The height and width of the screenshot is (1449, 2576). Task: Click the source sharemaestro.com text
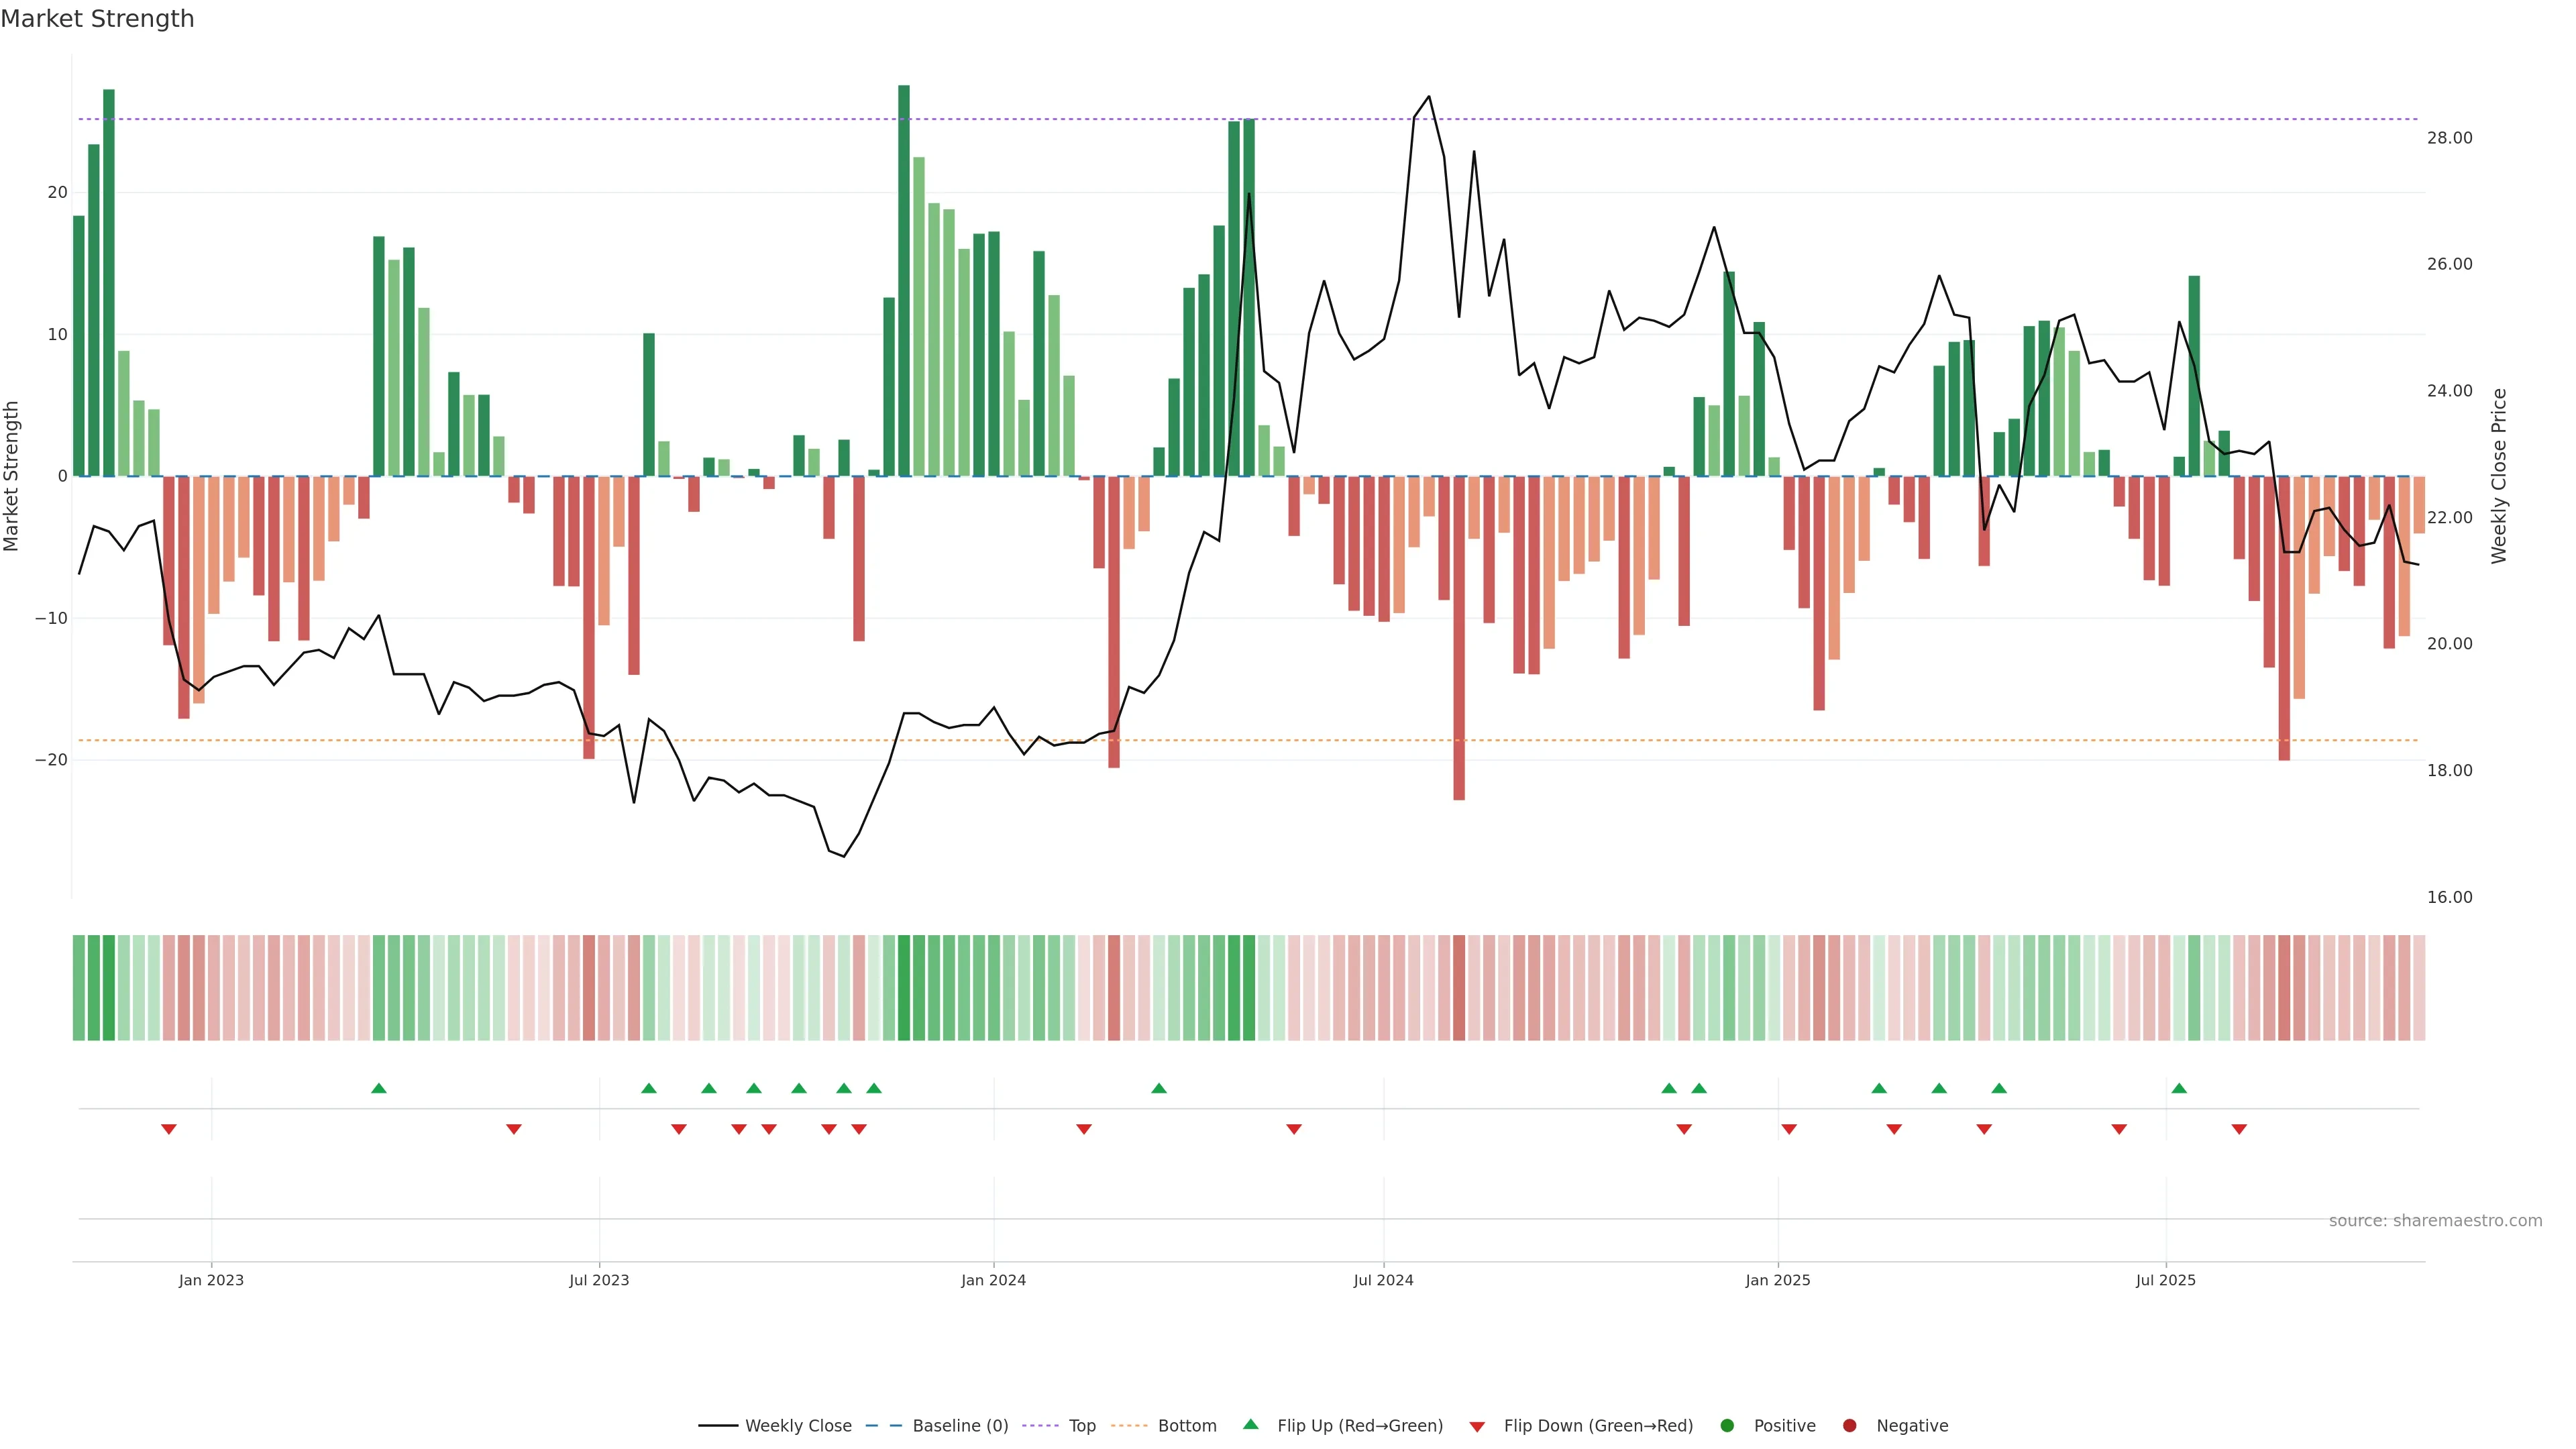[x=2435, y=1220]
